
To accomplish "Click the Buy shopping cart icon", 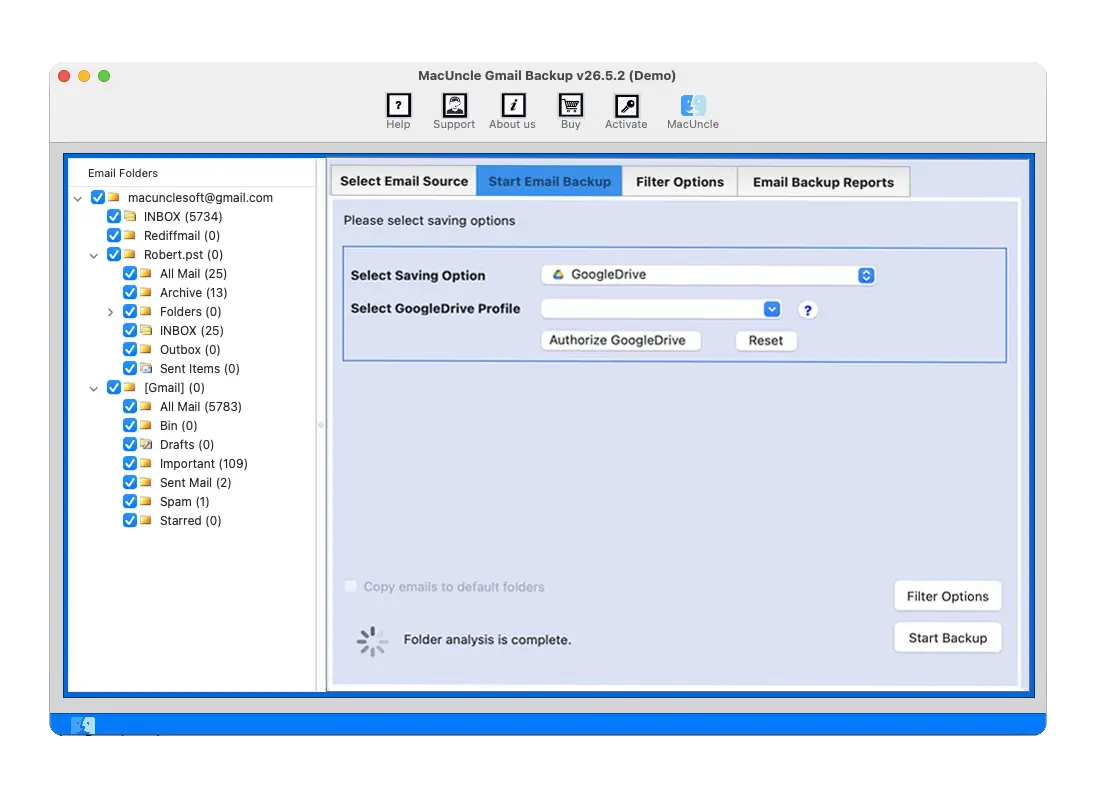I will click(x=570, y=106).
